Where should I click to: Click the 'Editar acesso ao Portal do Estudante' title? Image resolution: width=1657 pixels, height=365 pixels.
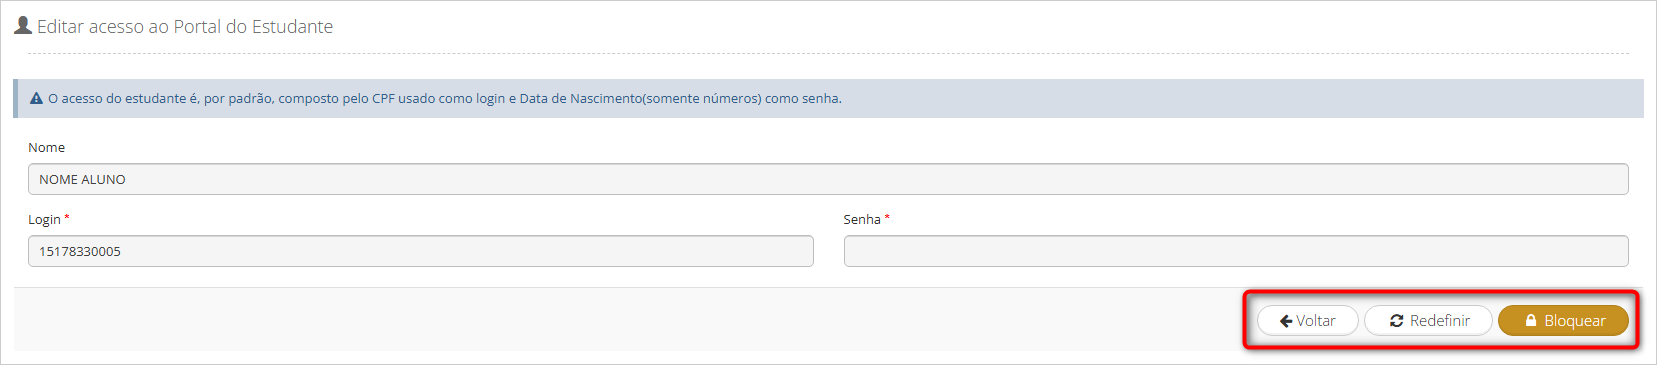click(x=185, y=26)
